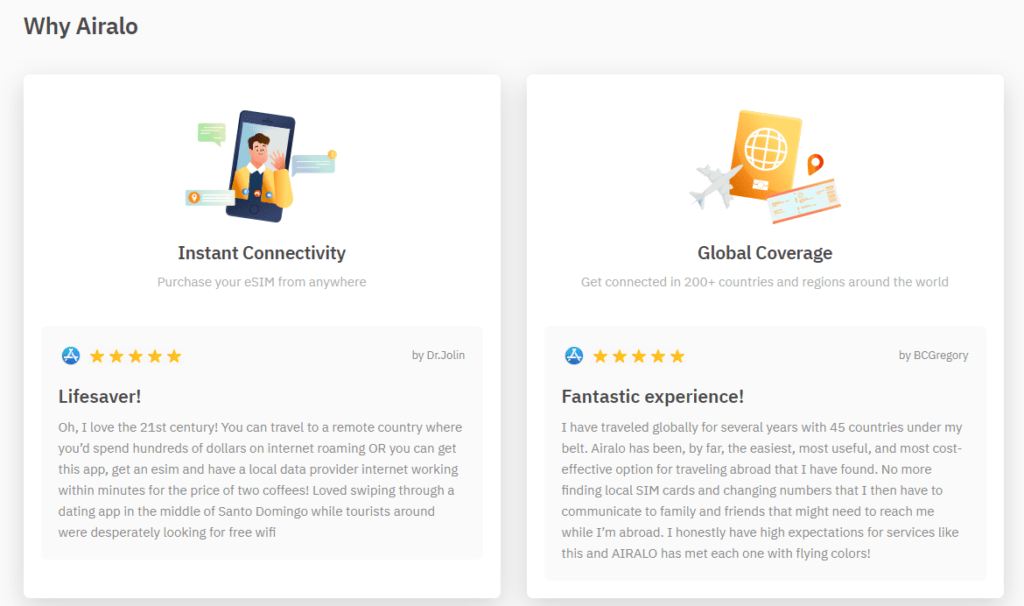The width and height of the screenshot is (1024, 606).
Task: Click the App Store icon beside Dr.Jolin's review
Action: tap(71, 355)
